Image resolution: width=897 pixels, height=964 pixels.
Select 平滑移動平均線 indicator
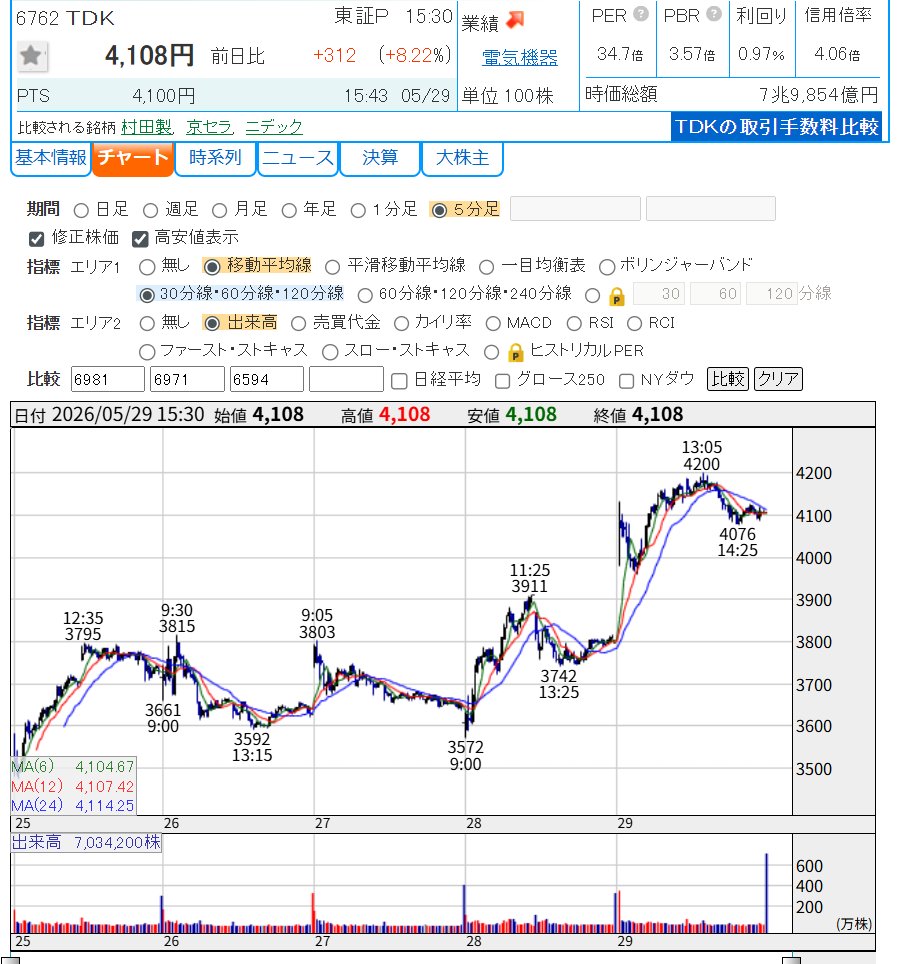[333, 267]
